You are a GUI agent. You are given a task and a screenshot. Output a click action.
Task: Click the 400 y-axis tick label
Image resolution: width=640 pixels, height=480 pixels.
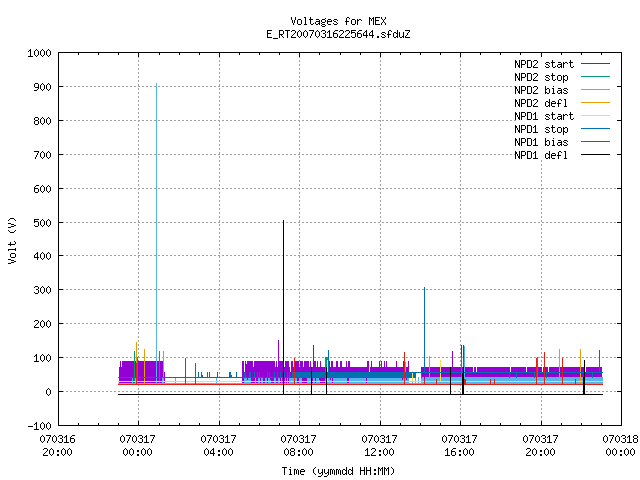click(42, 256)
